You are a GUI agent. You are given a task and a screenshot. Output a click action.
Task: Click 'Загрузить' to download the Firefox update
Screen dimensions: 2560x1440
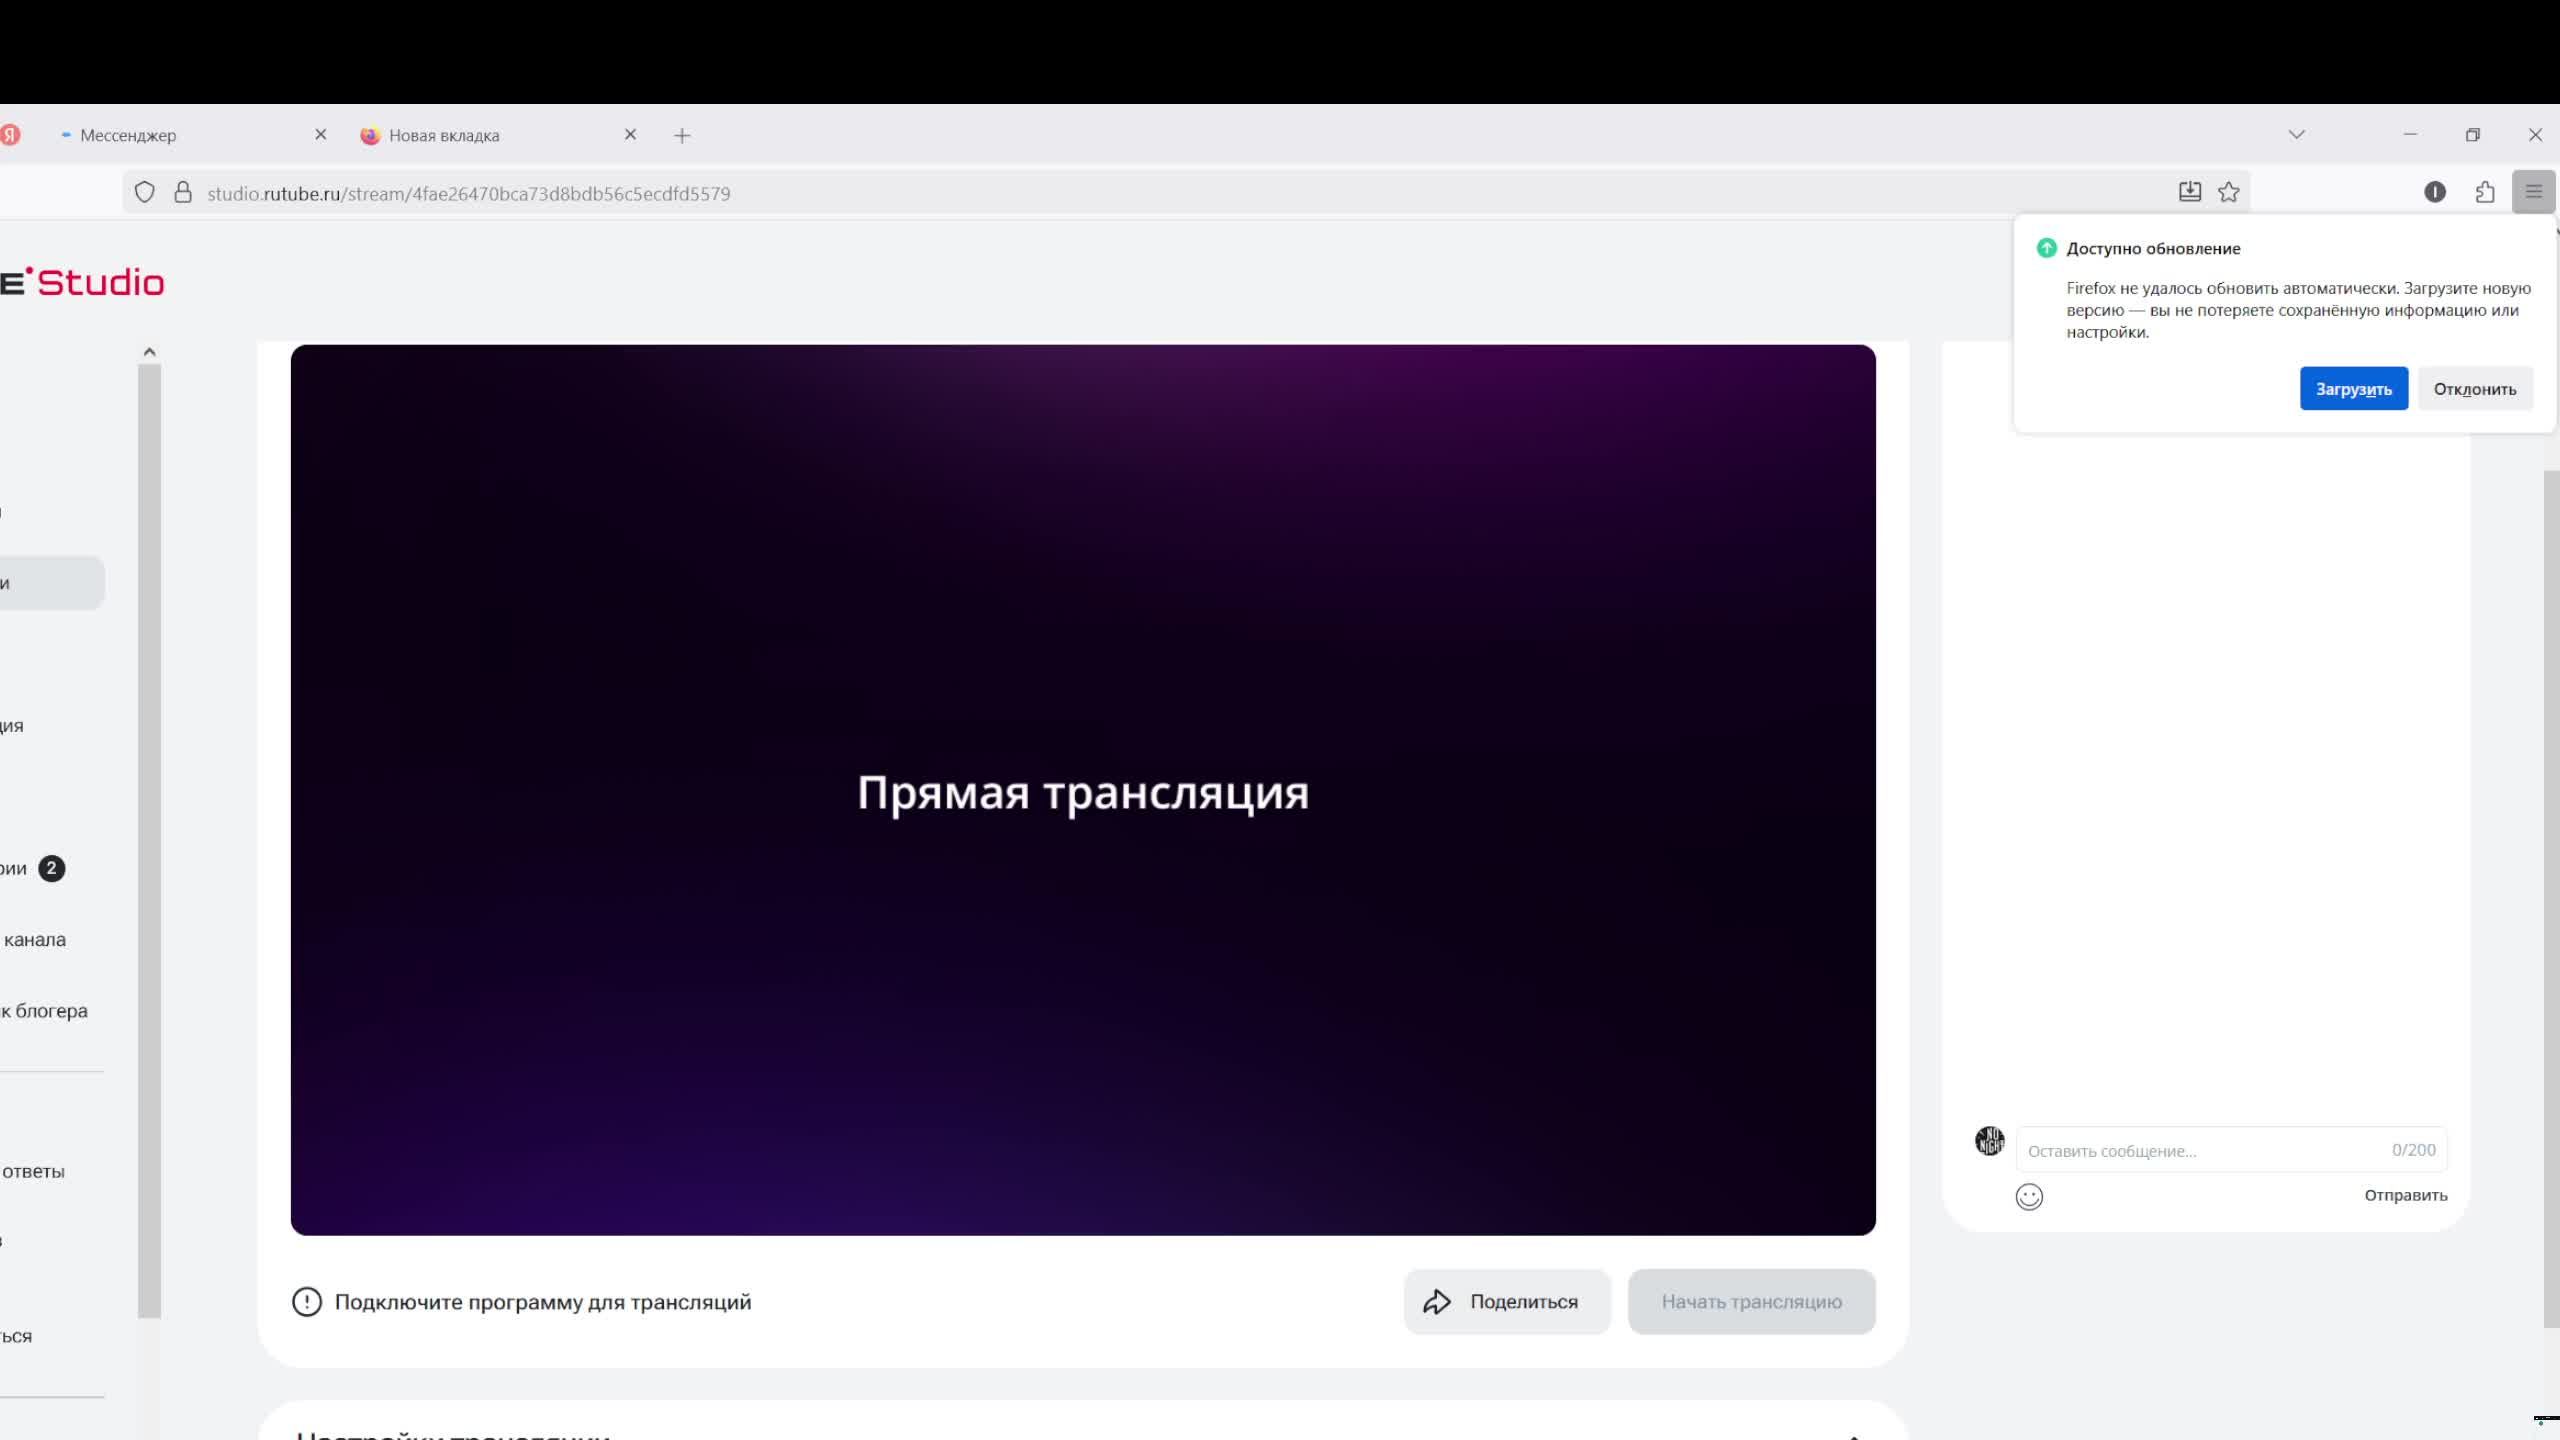(2354, 388)
